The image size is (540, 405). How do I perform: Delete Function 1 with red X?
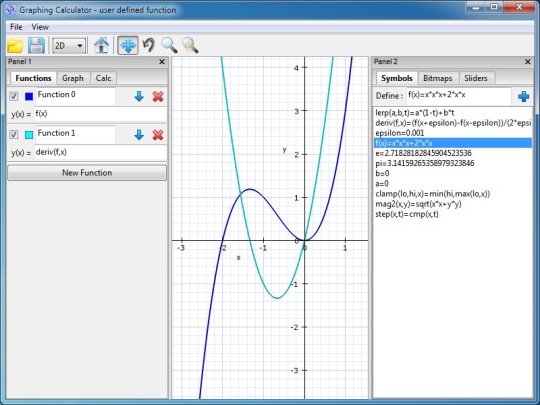tap(158, 135)
